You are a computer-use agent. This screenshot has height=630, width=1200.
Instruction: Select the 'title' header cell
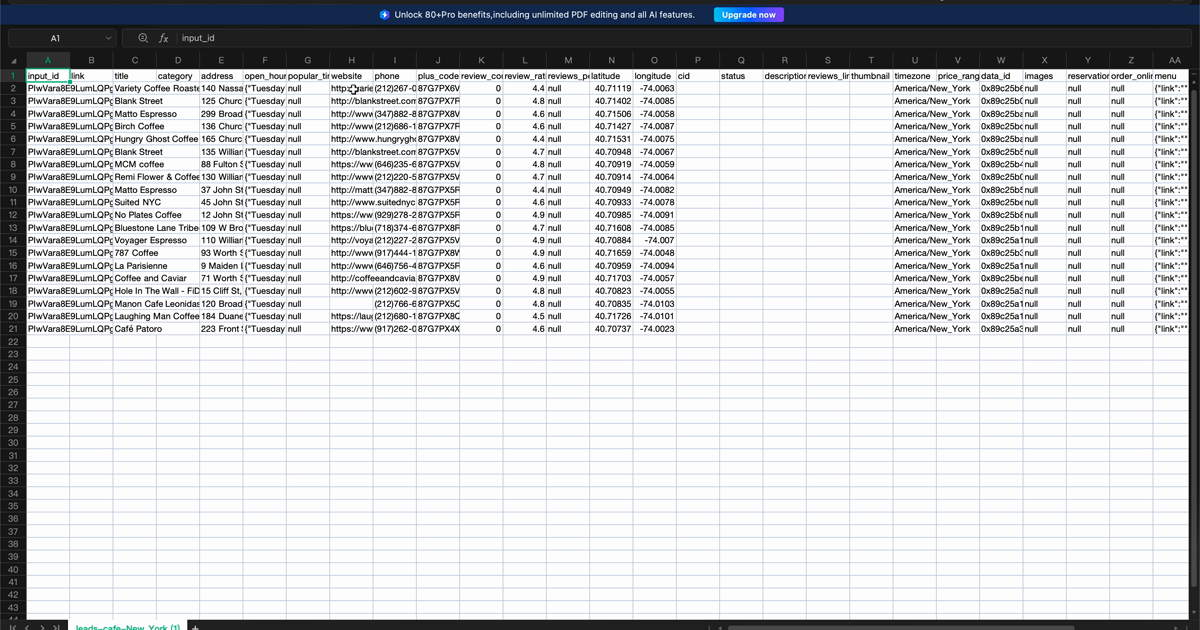[x=135, y=76]
